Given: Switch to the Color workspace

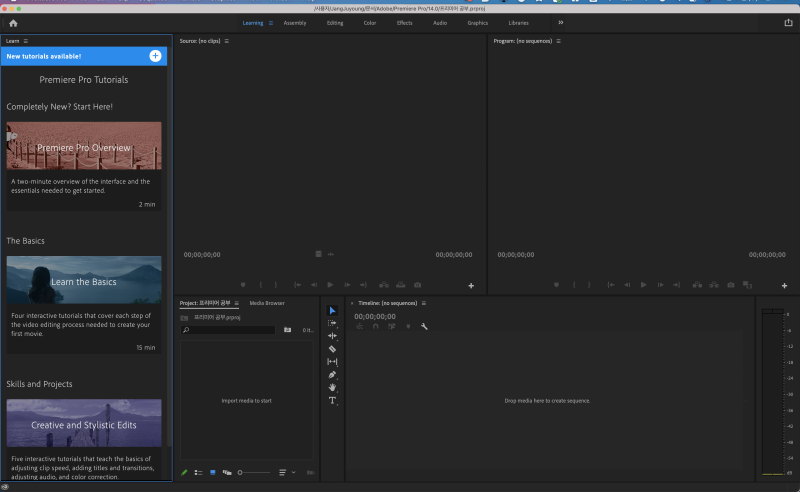Looking at the screenshot, I should 370,23.
